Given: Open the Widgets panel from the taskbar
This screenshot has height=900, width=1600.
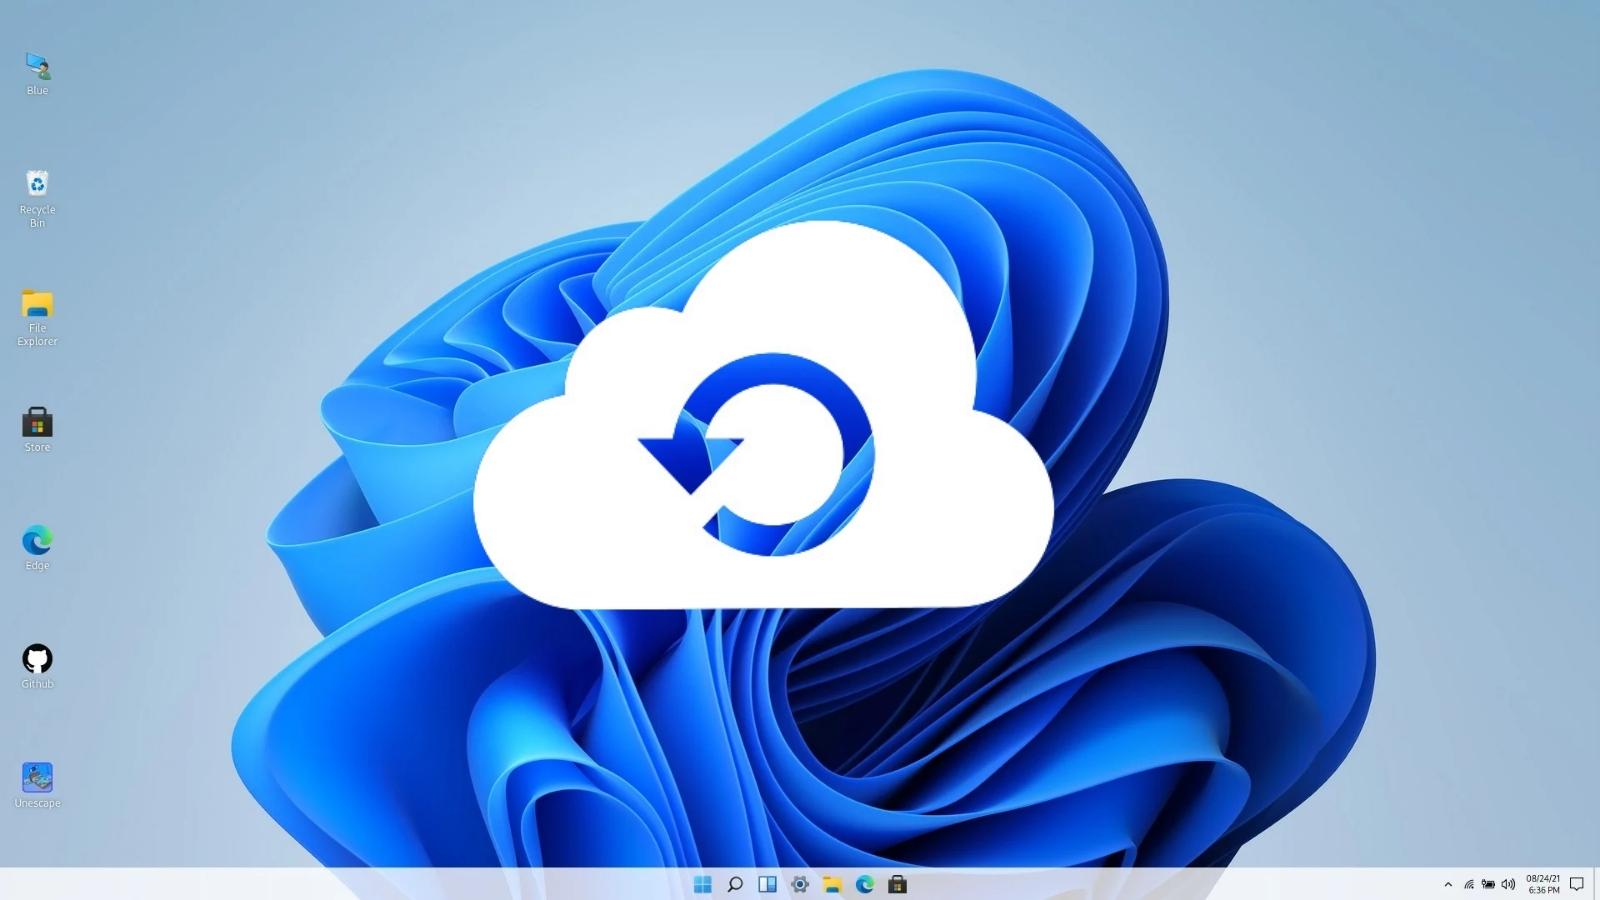Looking at the screenshot, I should tap(767, 884).
